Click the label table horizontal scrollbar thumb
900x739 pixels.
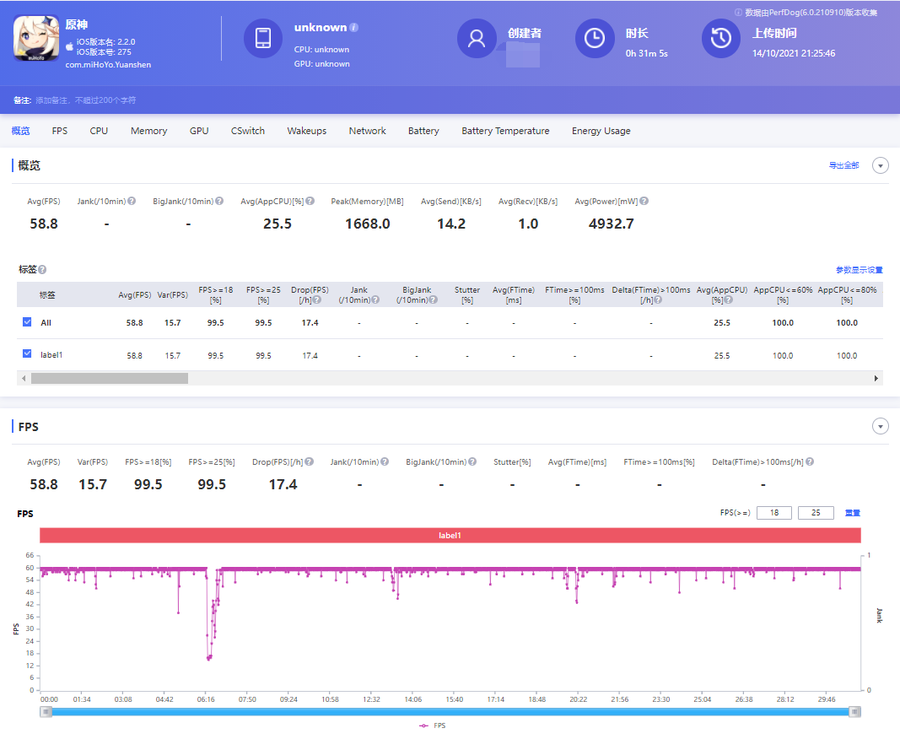click(110, 378)
